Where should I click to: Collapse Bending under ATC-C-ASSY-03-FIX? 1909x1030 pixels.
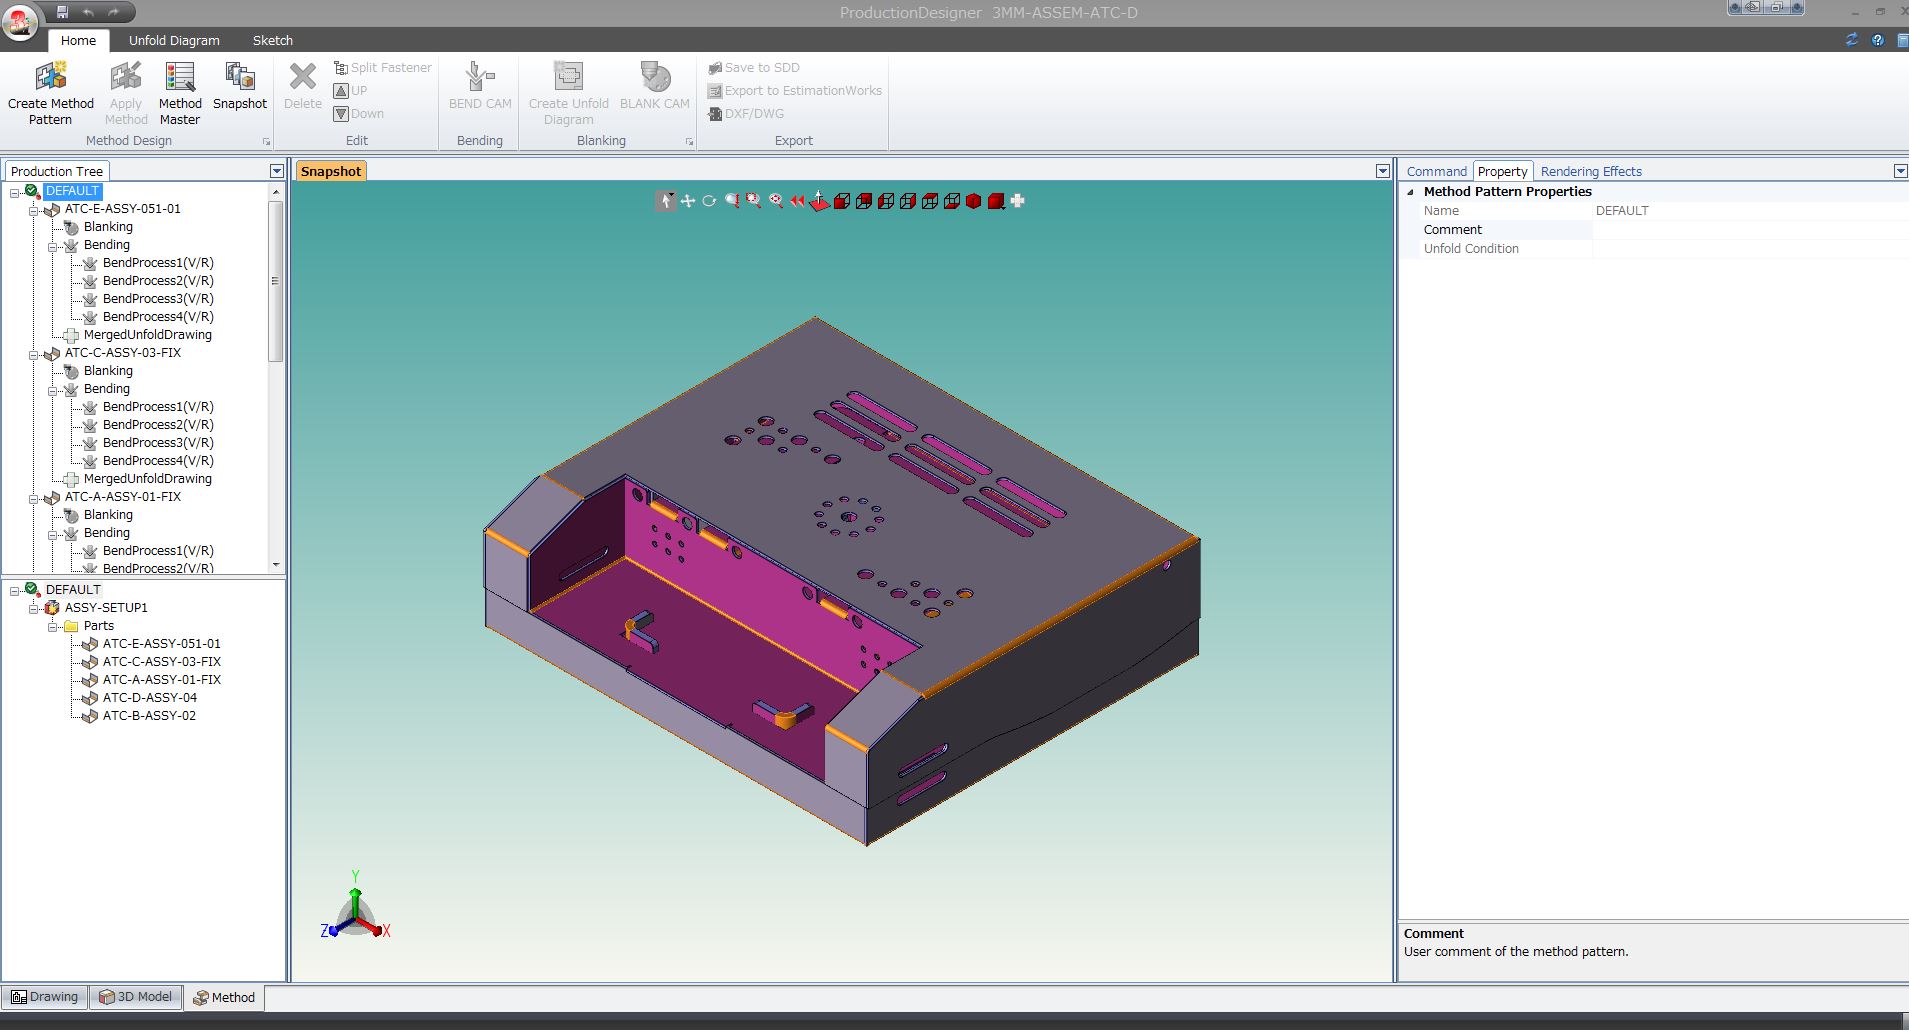pyautogui.click(x=53, y=390)
